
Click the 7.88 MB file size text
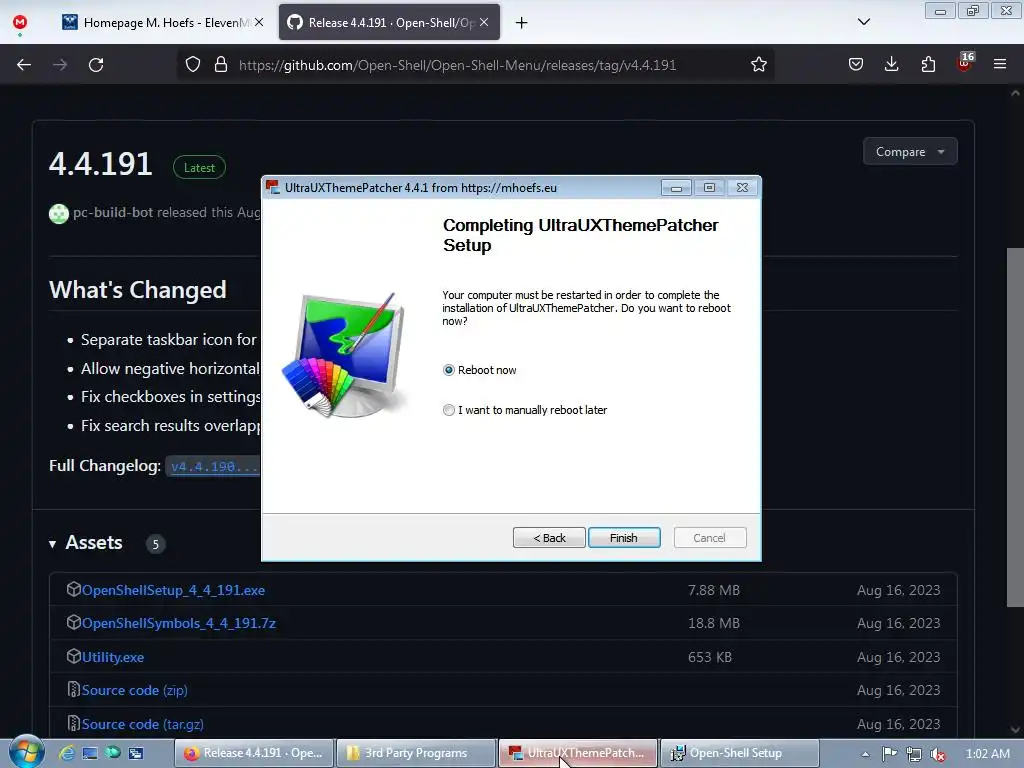(714, 590)
